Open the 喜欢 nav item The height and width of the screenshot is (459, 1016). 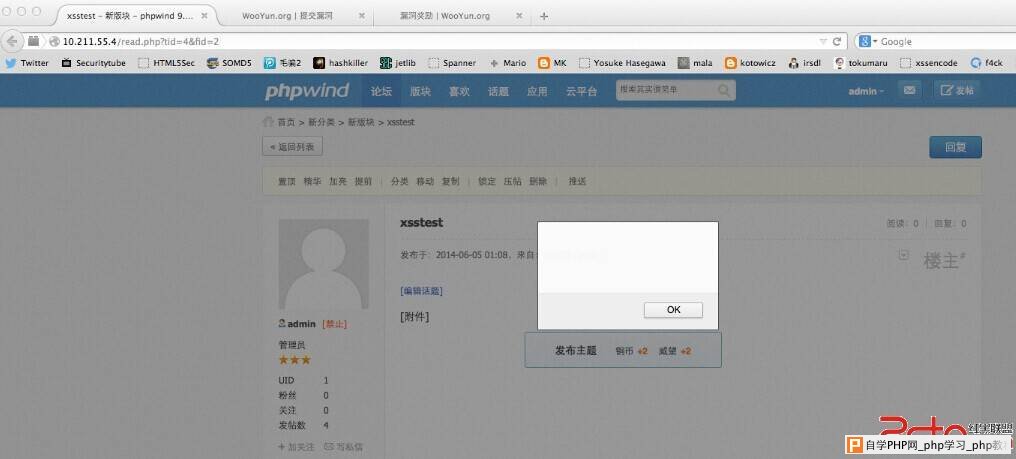[459, 91]
